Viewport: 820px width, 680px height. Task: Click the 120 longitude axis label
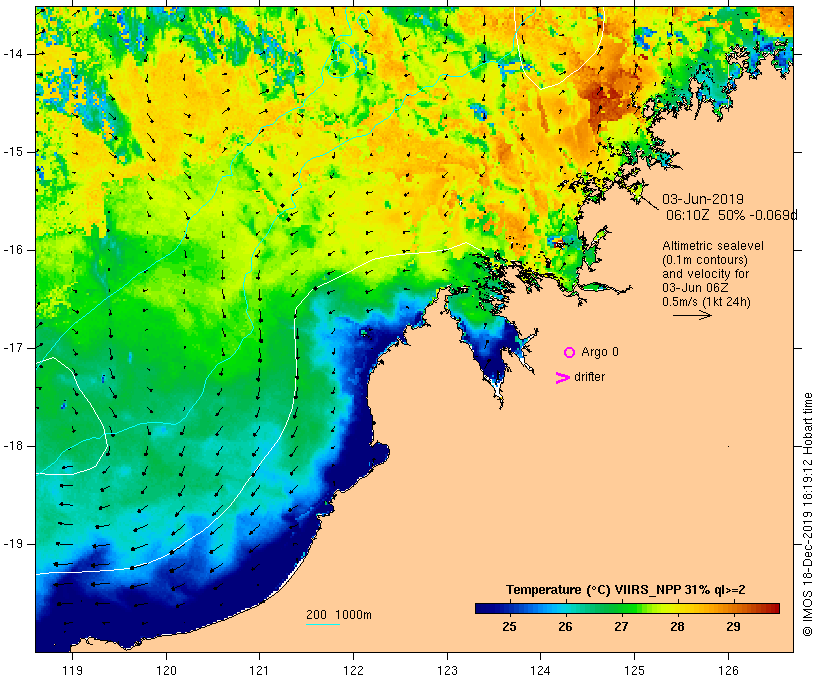pos(166,670)
